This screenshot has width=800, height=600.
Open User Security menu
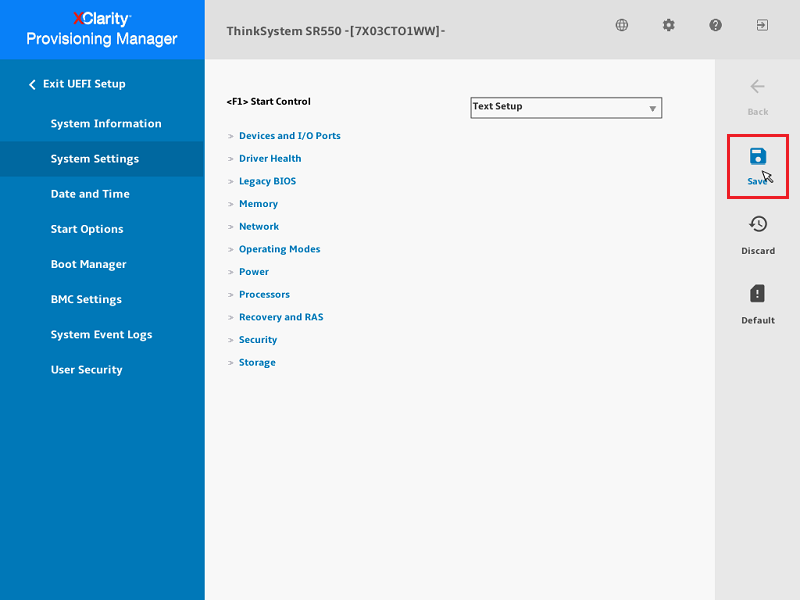point(86,370)
